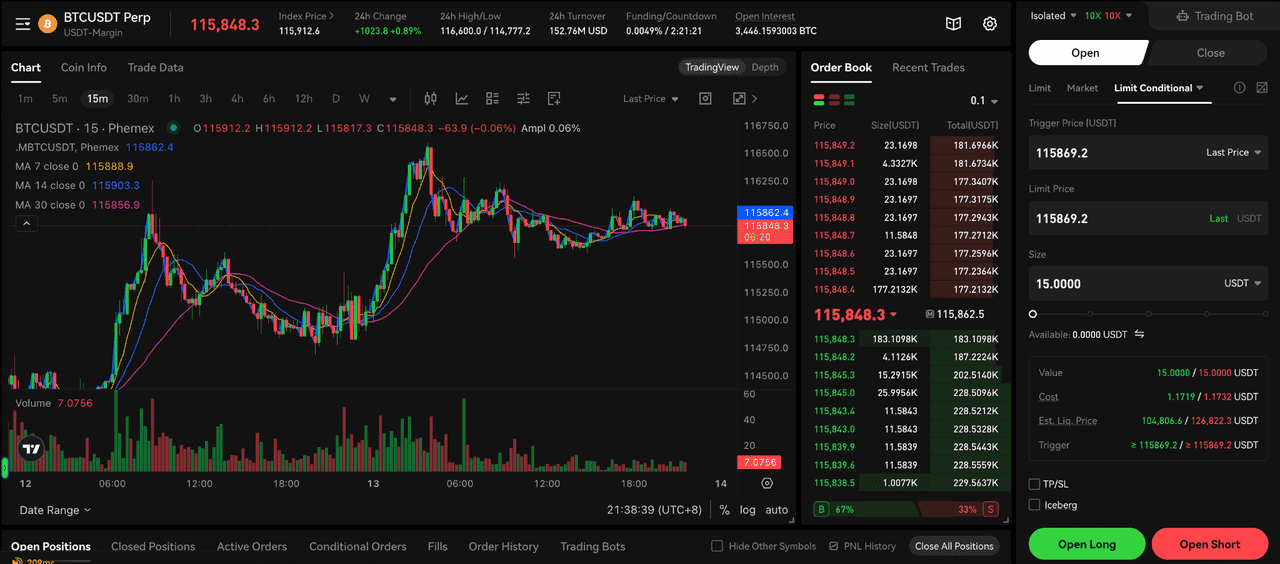Viewport: 1280px width, 564px height.
Task: Click the right arrow in chart toolbar
Action: point(755,99)
